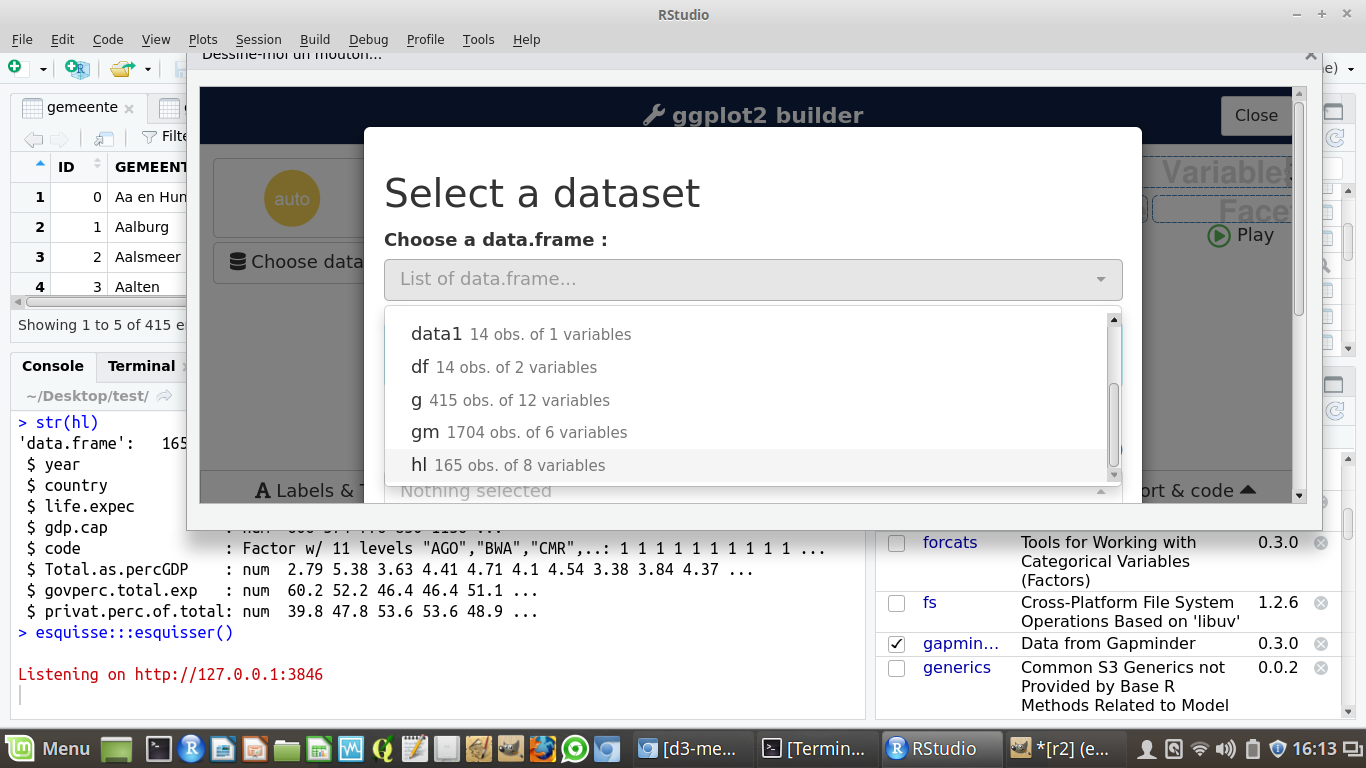The height and width of the screenshot is (768, 1366).
Task: Enable the generics package checkbox
Action: click(897, 668)
